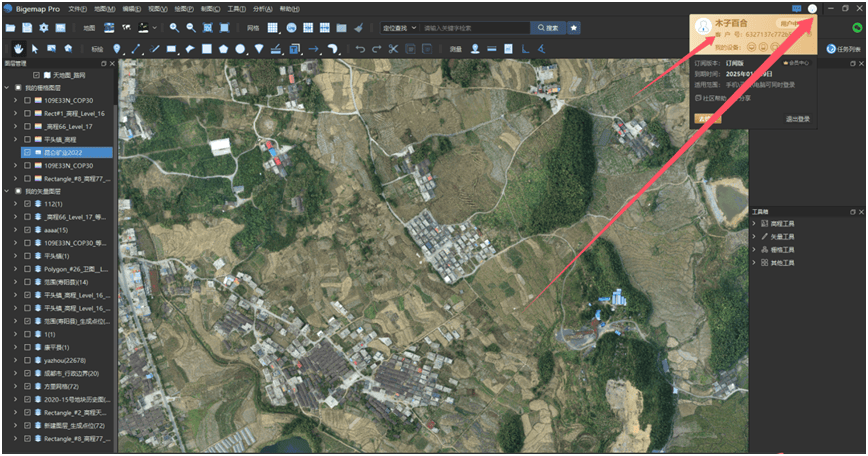Click the scissors cut icon

(x=394, y=49)
